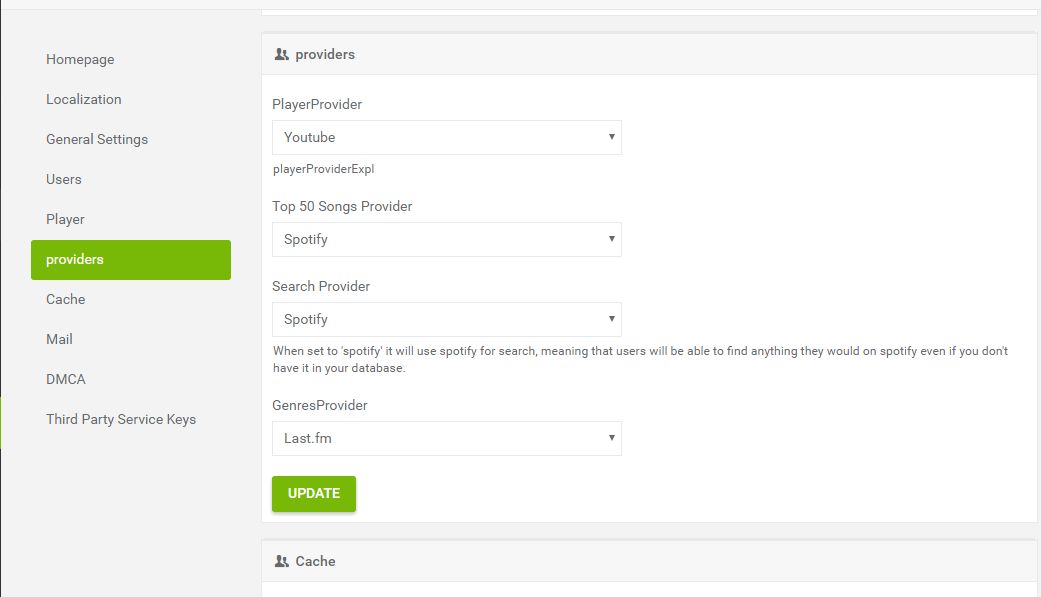Open Localization in the sidebar

[x=83, y=99]
